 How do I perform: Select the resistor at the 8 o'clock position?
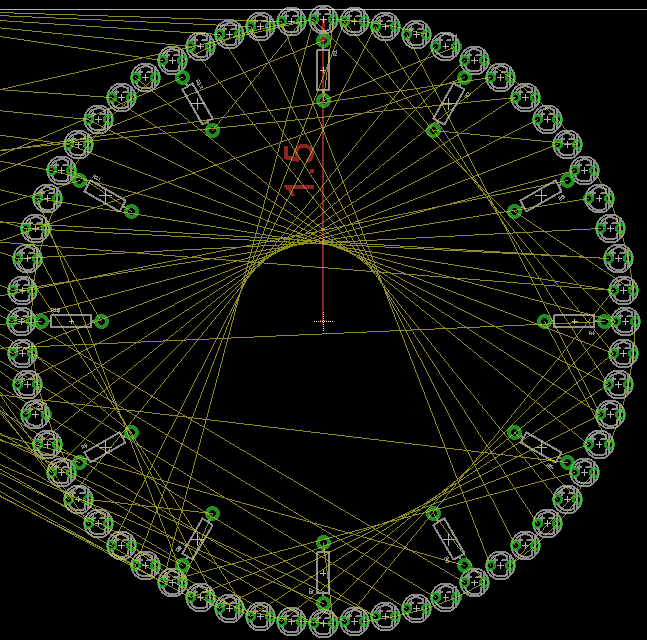105,447
